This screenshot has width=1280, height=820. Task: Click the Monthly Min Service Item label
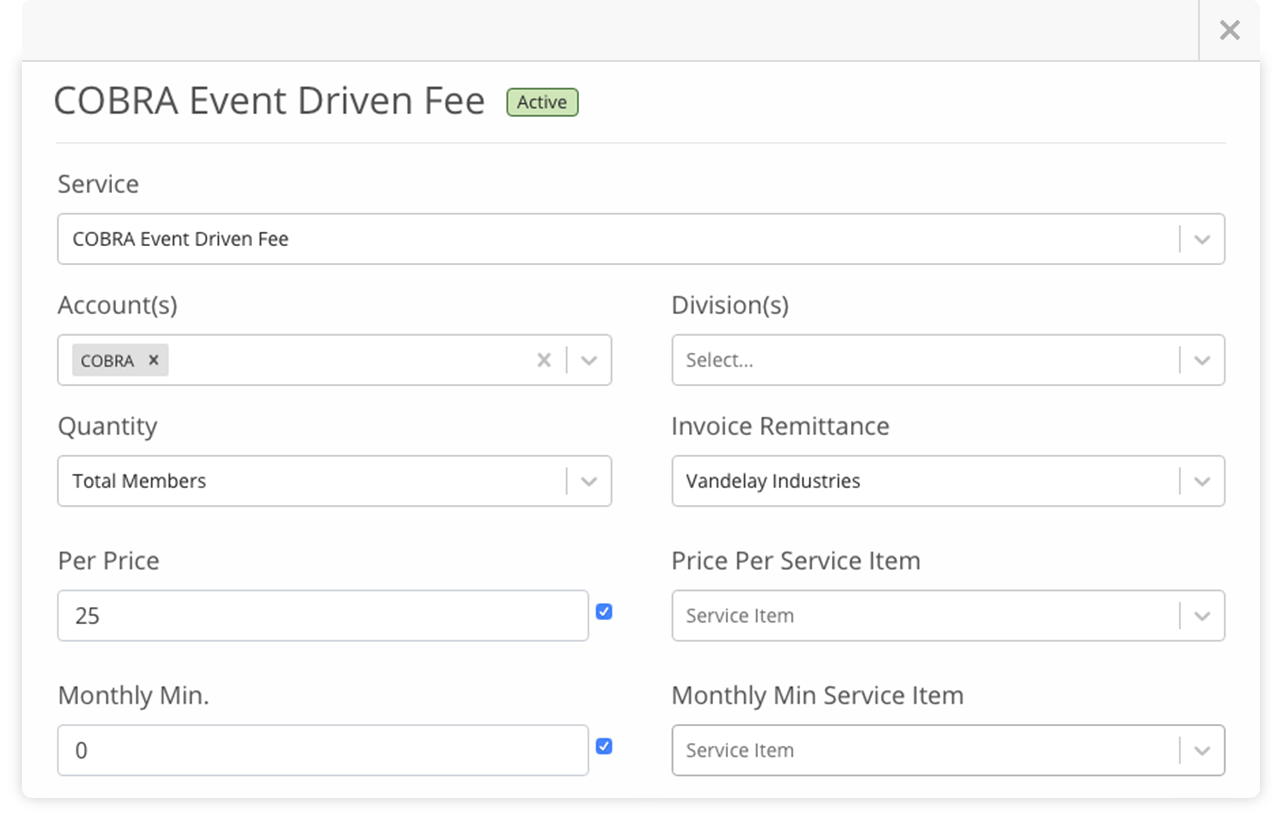817,696
